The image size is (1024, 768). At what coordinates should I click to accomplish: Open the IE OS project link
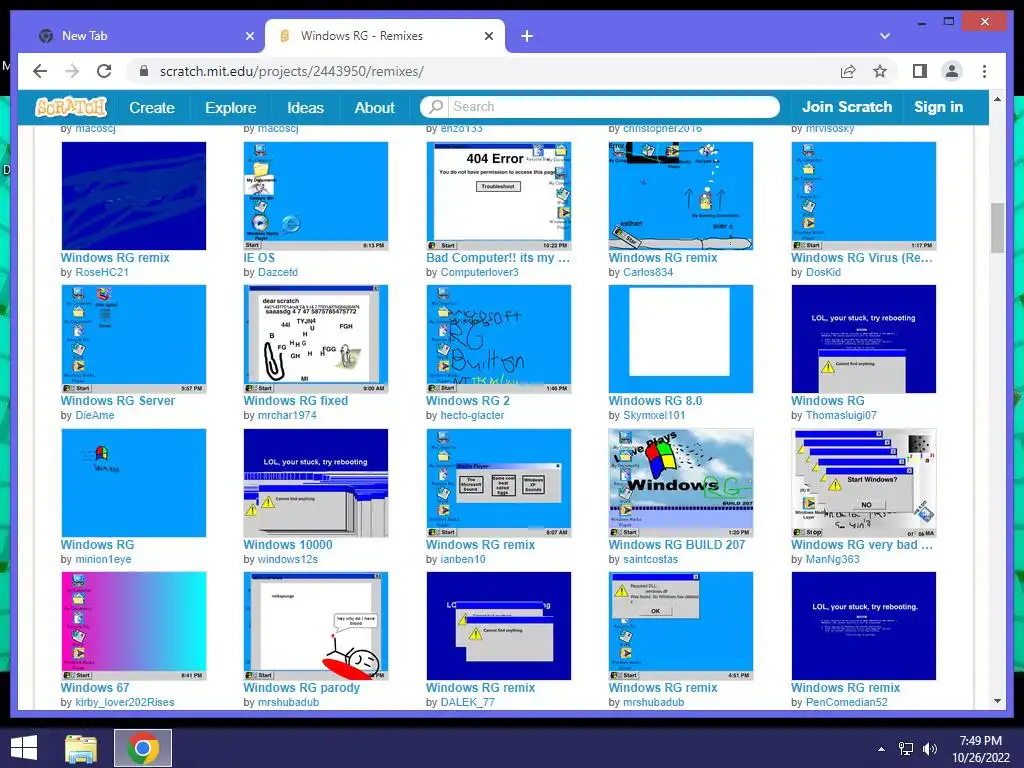[x=259, y=257]
